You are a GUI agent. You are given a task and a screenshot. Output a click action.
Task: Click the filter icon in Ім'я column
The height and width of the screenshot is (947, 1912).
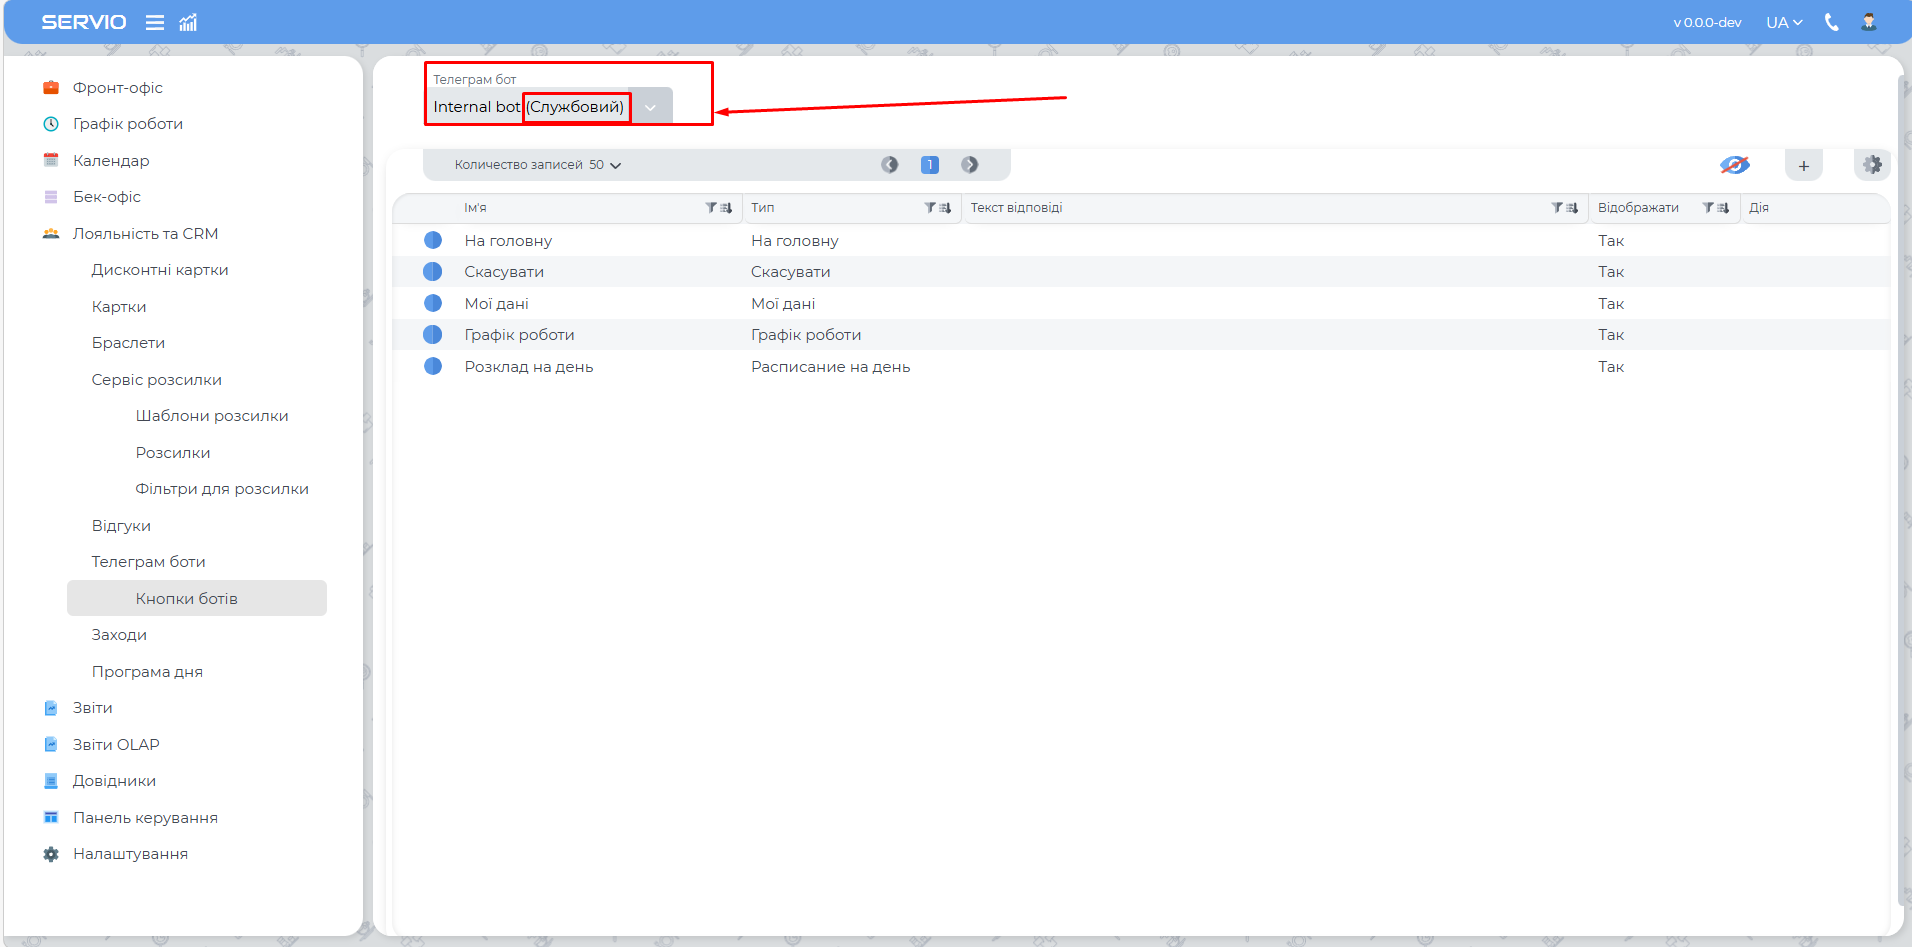click(711, 208)
